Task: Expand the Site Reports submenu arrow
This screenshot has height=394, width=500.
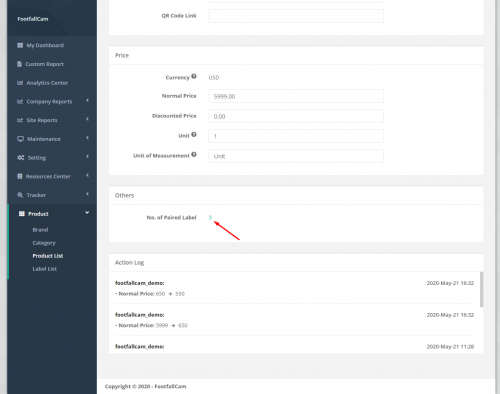Action: coord(87,119)
